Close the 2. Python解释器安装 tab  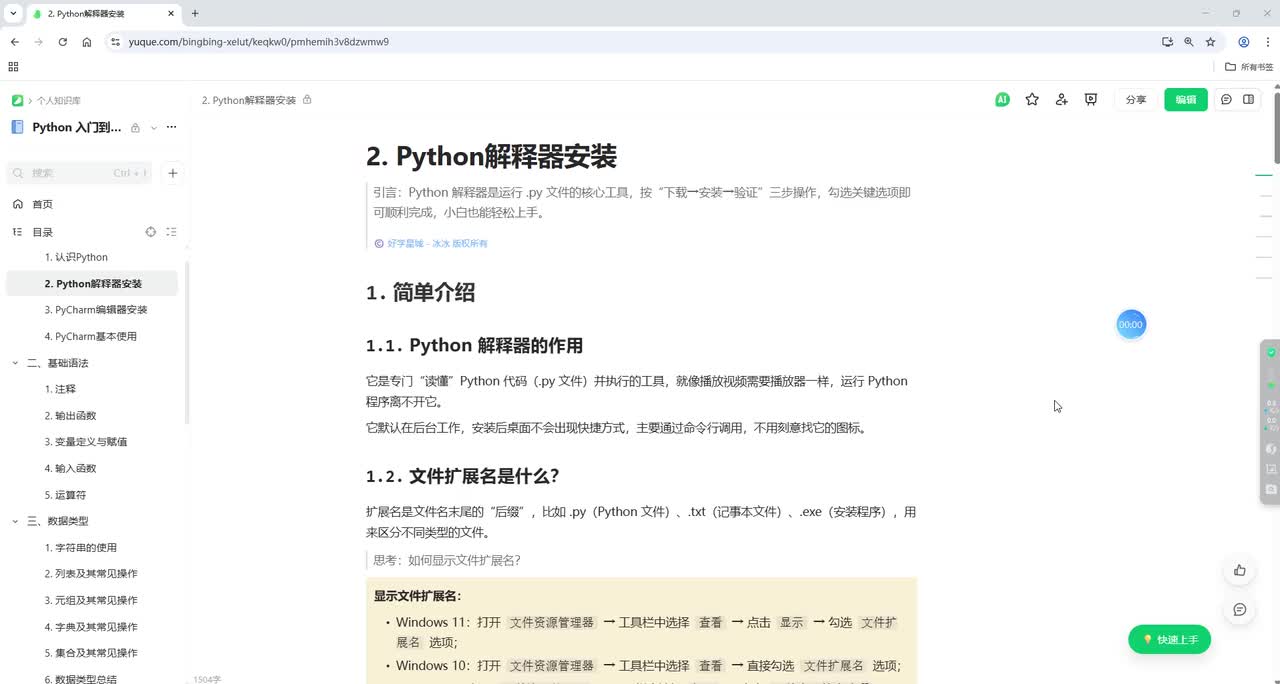(171, 14)
